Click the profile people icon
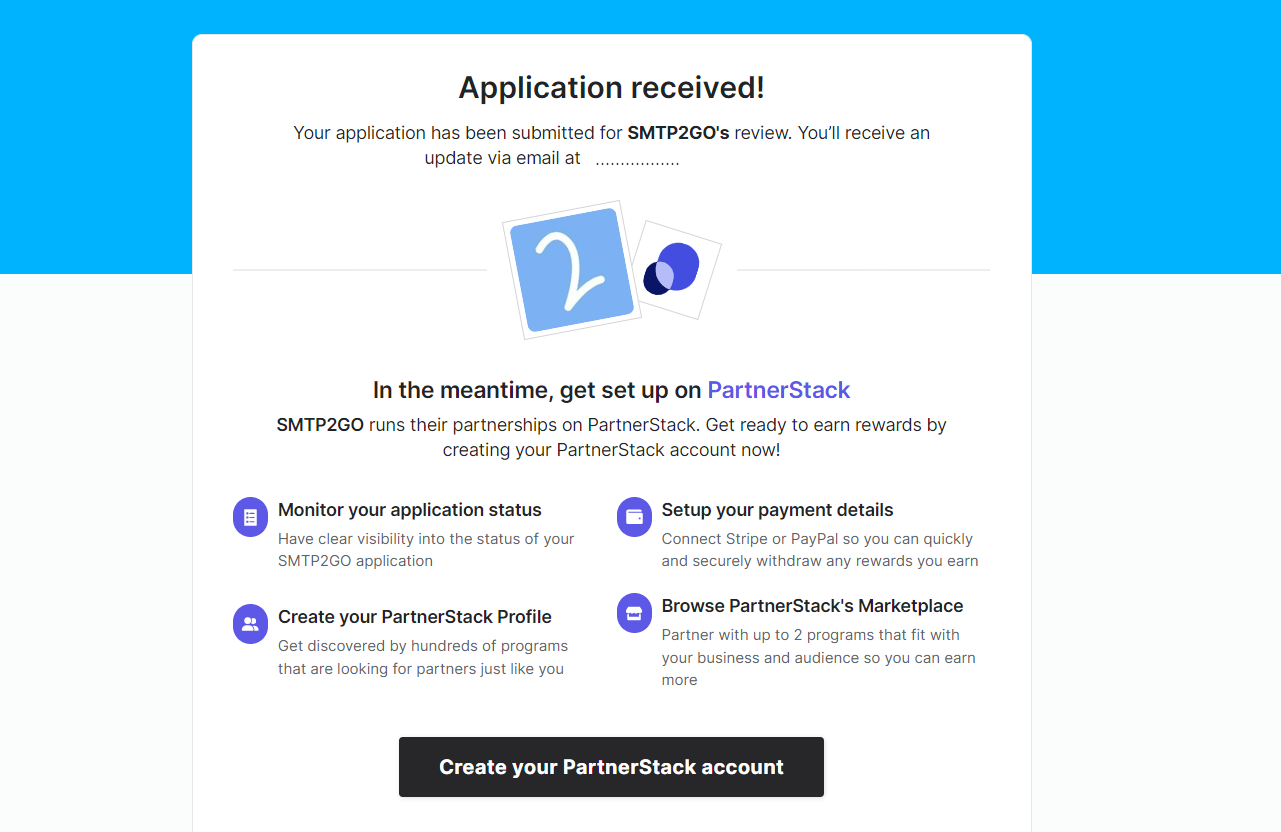Image resolution: width=1281 pixels, height=832 pixels. click(251, 624)
